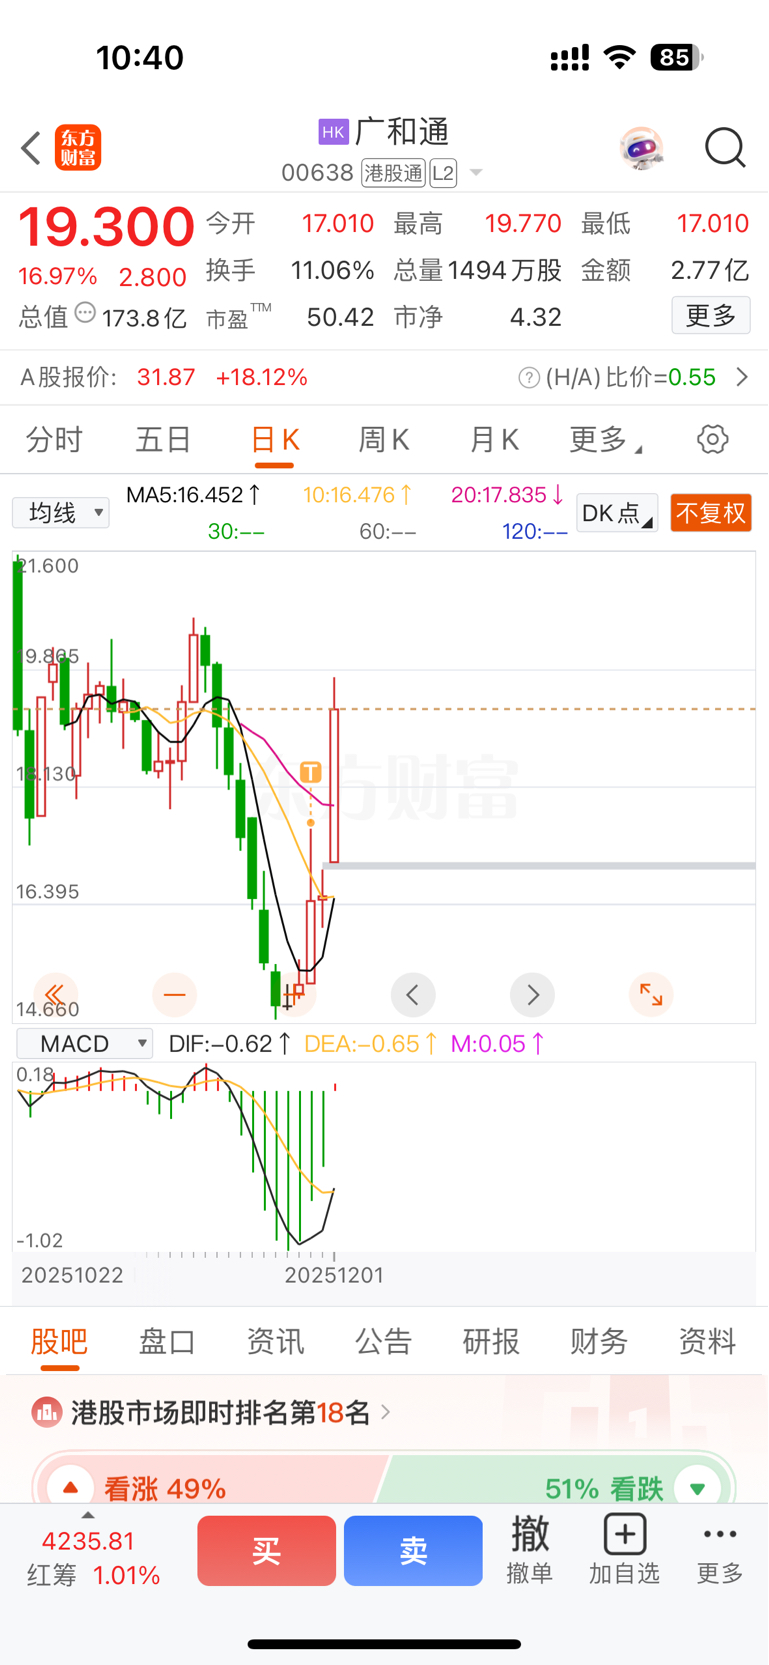
Task: Switch to the 五日 chart tab
Action: click(163, 440)
